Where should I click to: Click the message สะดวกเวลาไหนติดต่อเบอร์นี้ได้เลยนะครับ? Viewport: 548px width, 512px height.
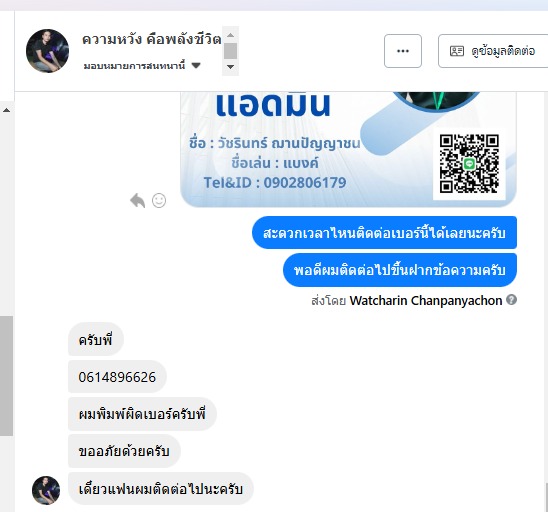[x=384, y=233]
